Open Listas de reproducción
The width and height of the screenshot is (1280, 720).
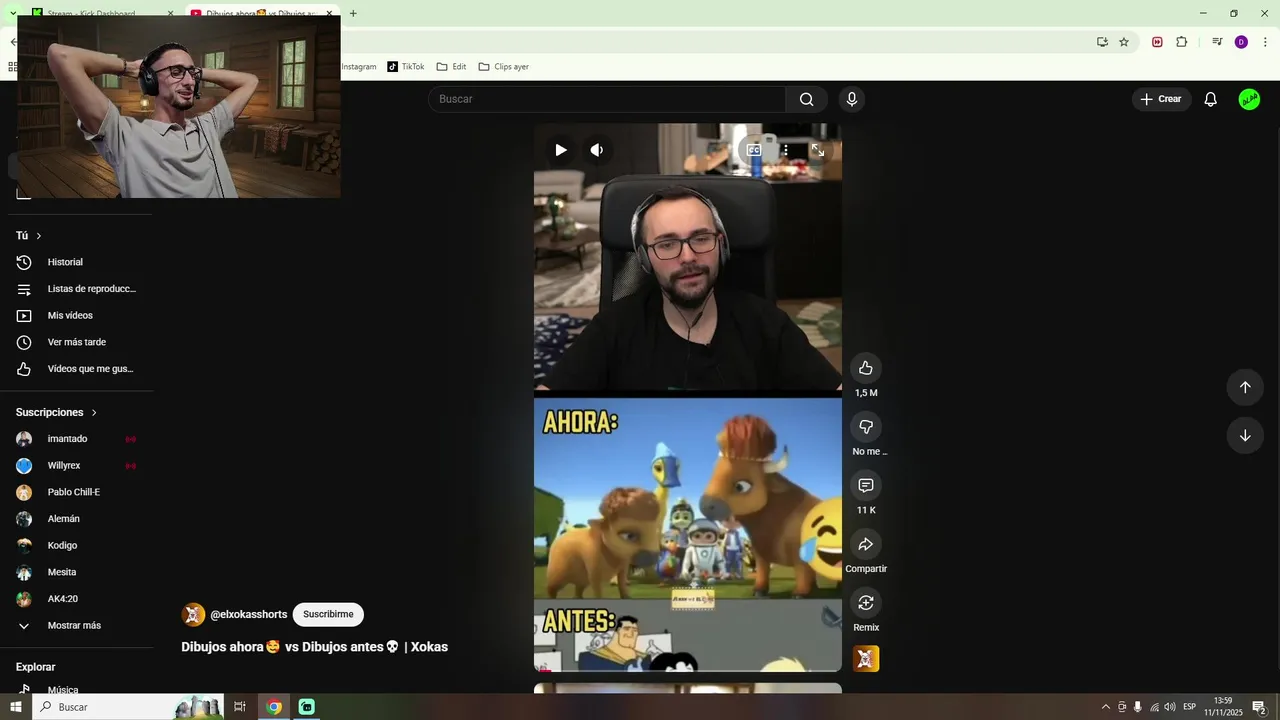(76, 289)
